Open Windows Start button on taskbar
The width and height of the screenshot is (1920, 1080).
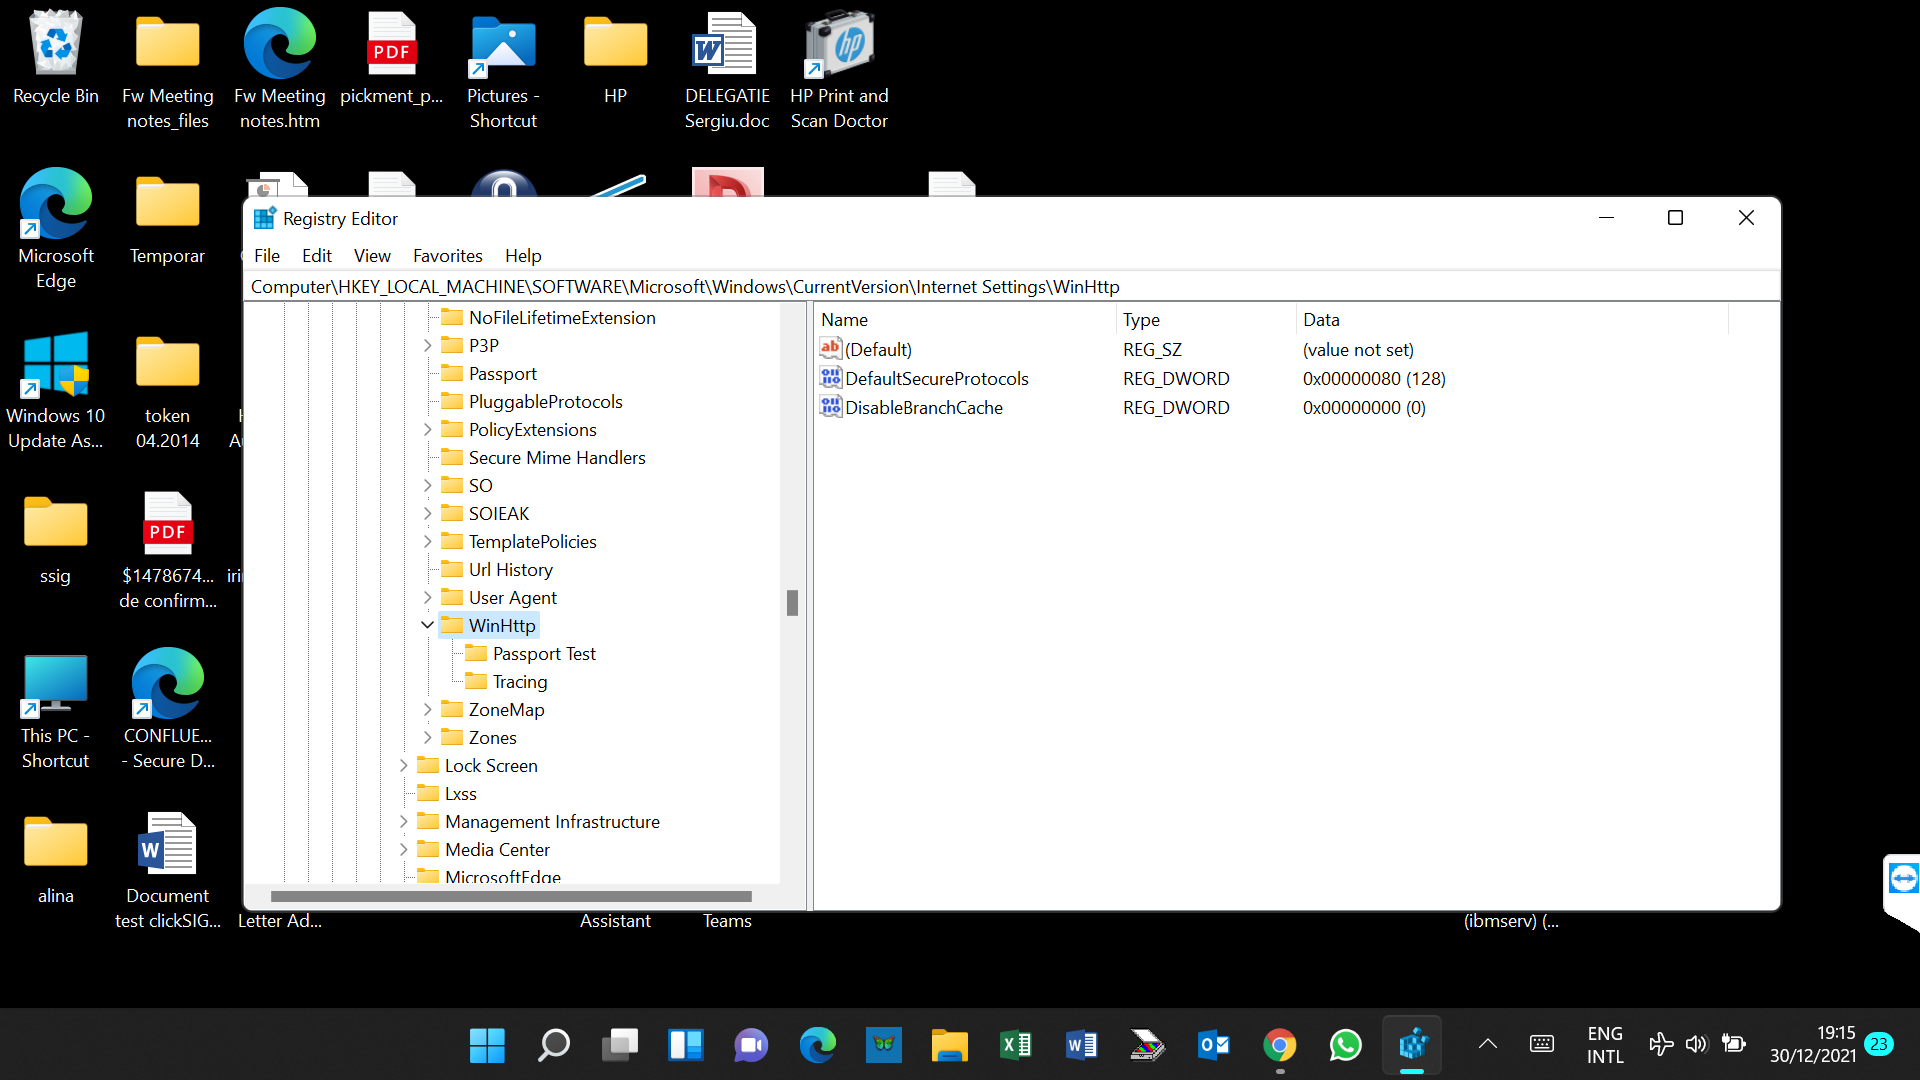click(x=487, y=1045)
